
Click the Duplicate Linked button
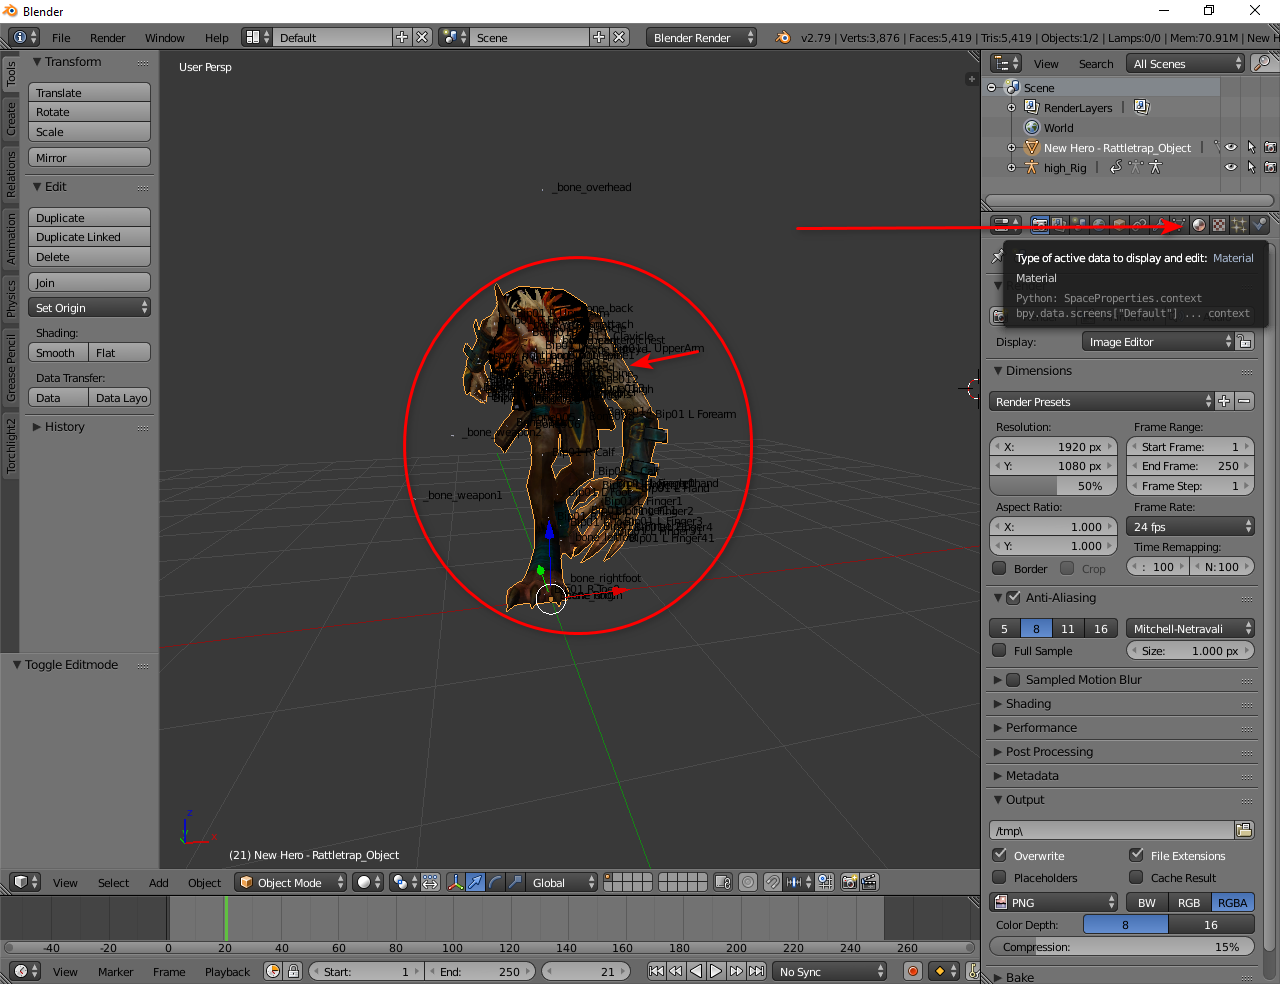[89, 237]
